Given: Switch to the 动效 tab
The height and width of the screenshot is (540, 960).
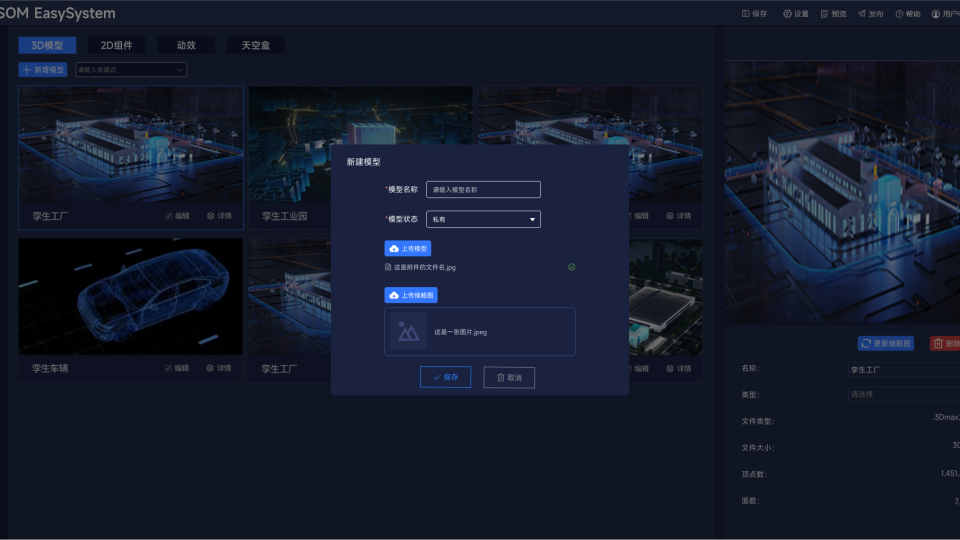Looking at the screenshot, I should click(x=186, y=45).
